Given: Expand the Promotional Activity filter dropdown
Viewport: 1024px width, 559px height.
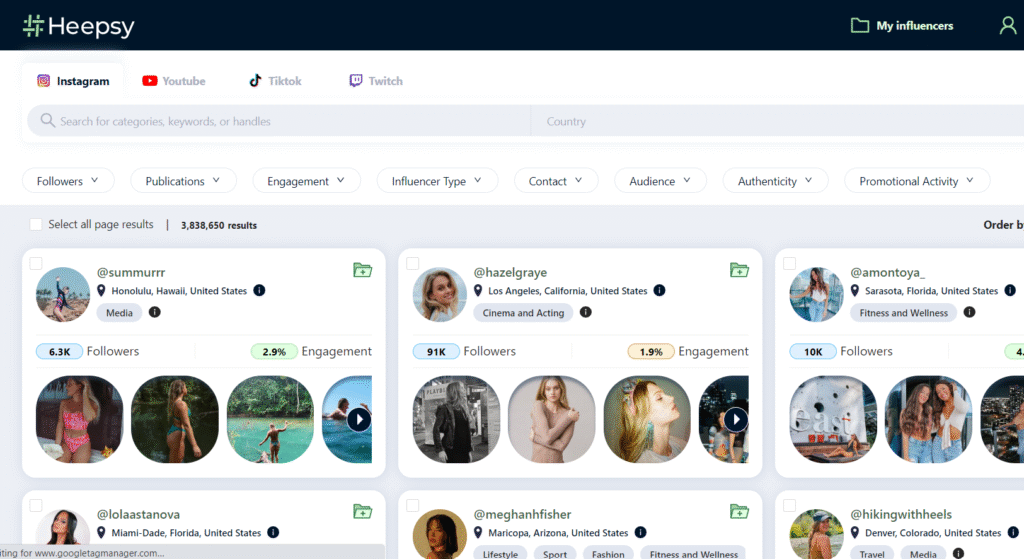Looking at the screenshot, I should coord(917,181).
